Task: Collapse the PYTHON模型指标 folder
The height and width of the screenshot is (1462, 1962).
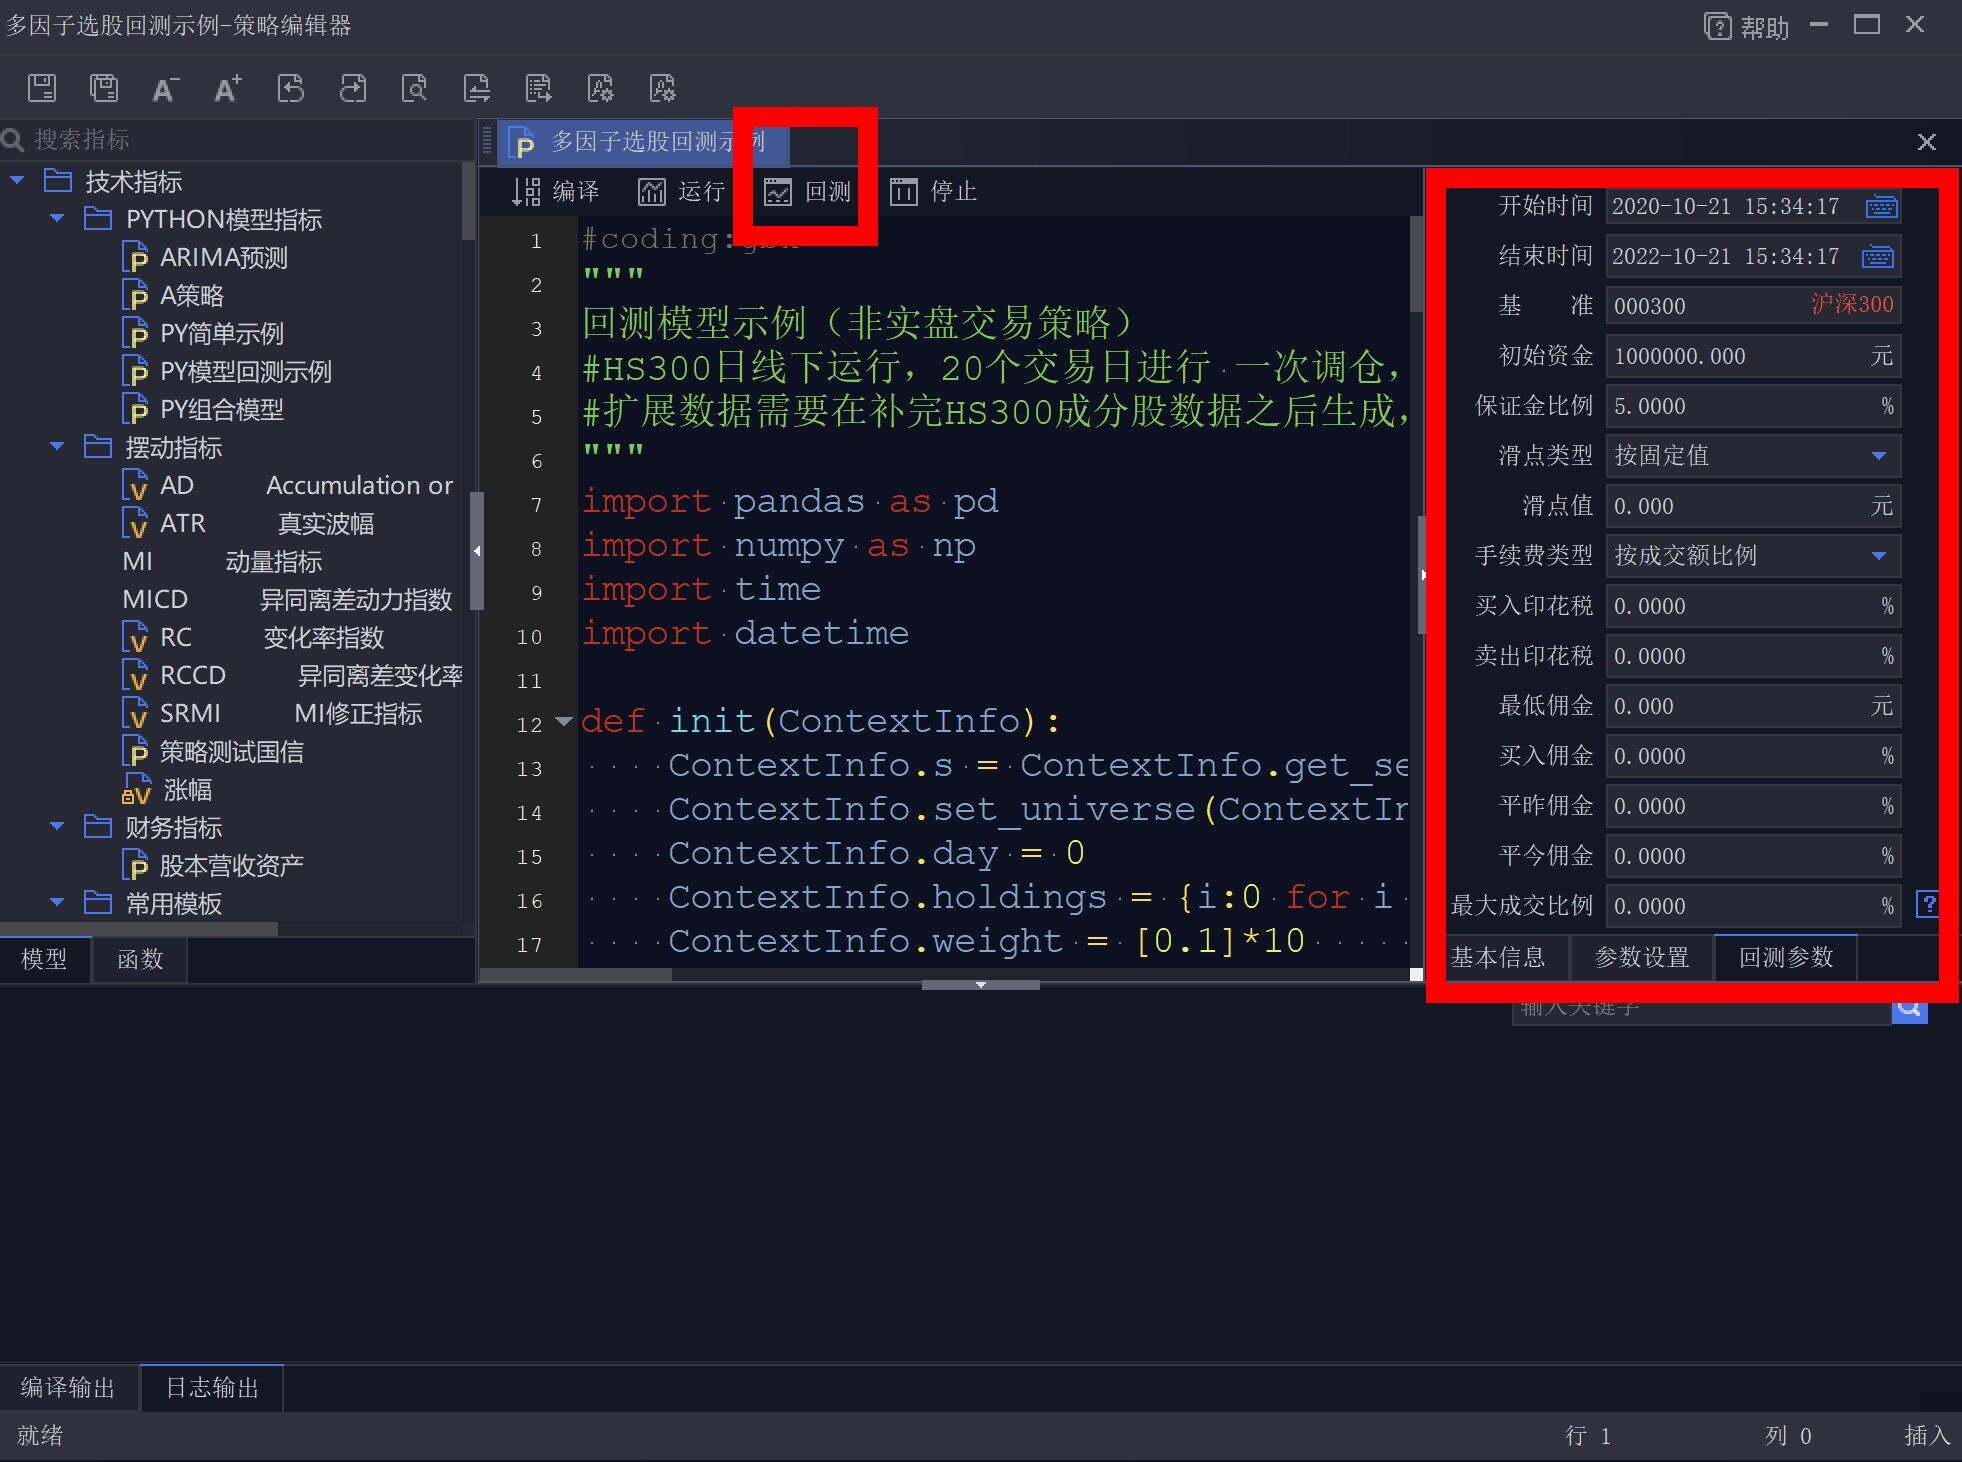Action: pos(57,219)
